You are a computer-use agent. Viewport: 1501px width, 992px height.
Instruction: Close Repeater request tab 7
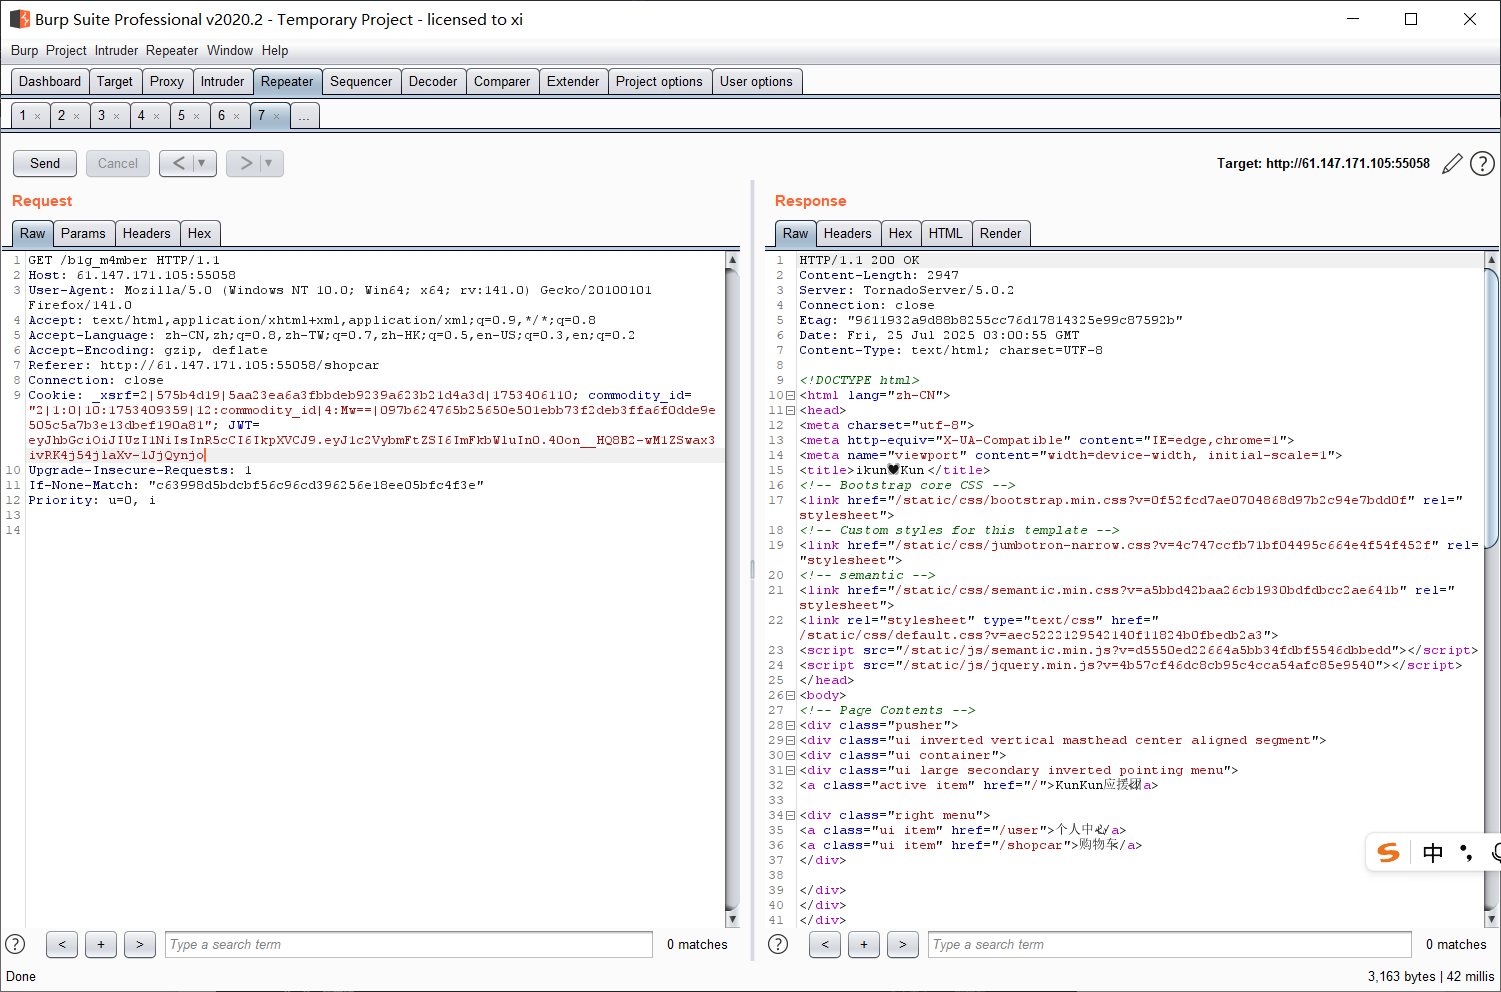[x=276, y=117]
